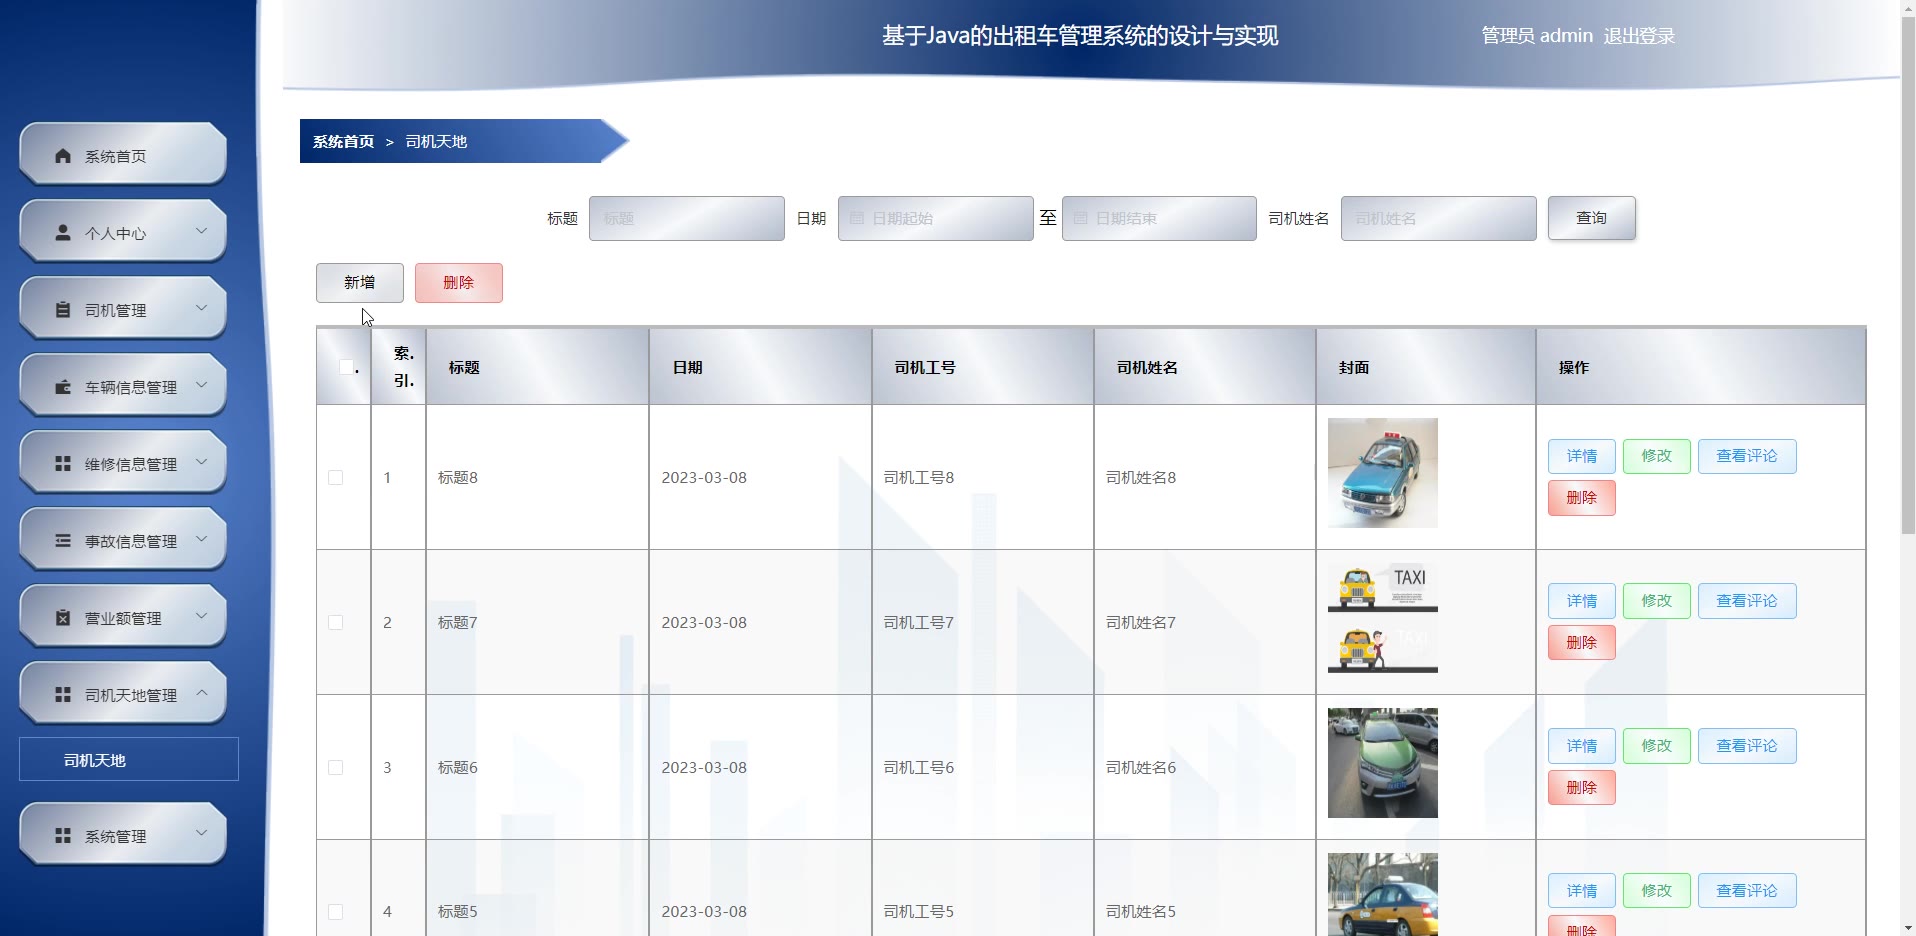Delete the 标题8 row
This screenshot has height=936, width=1916.
pos(1582,498)
